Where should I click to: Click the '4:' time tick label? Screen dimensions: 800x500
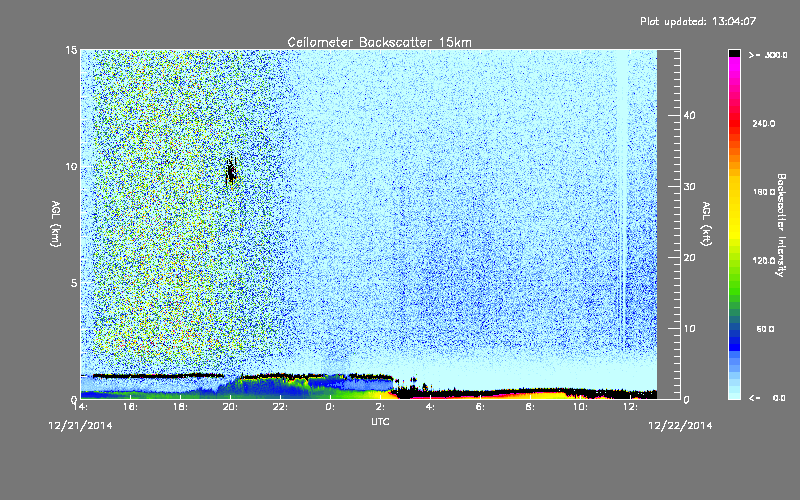[x=430, y=407]
